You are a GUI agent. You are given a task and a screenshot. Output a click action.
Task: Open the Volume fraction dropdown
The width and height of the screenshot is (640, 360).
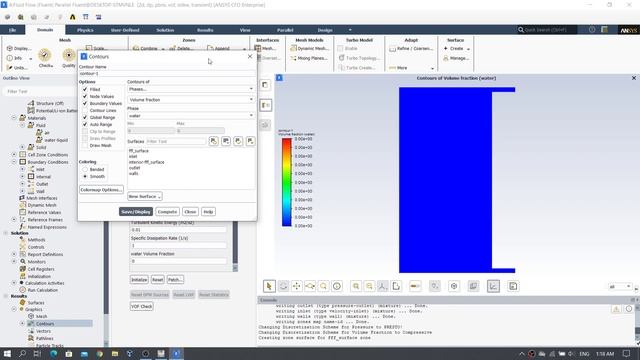(191, 100)
